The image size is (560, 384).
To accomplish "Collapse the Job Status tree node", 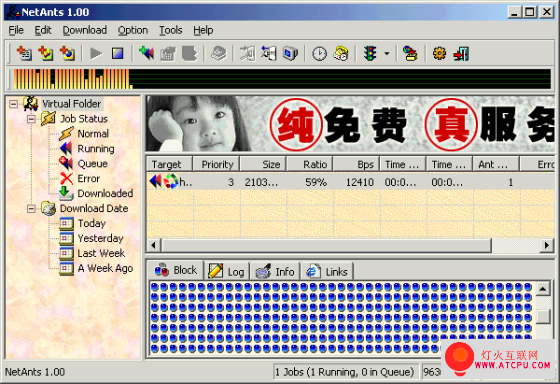I will click(x=31, y=119).
